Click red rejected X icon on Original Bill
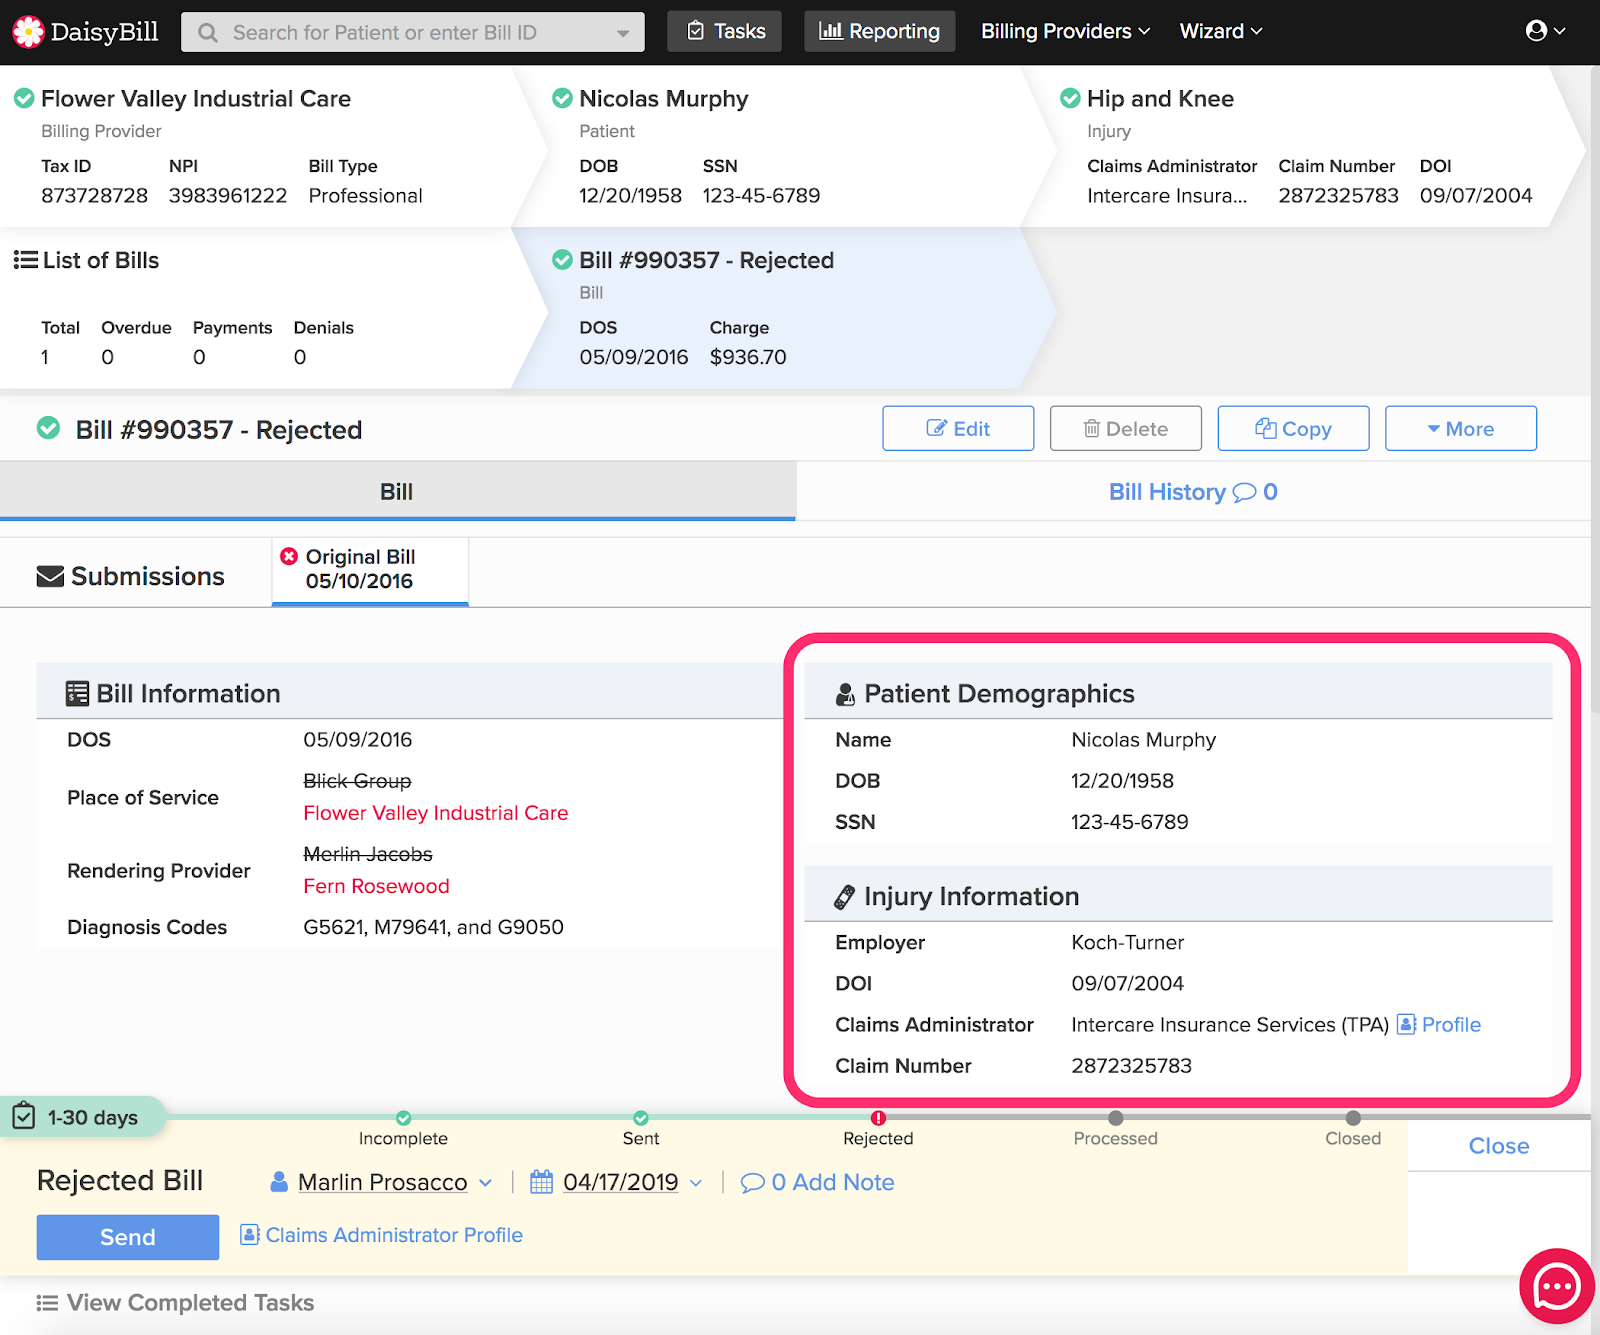 tap(289, 556)
